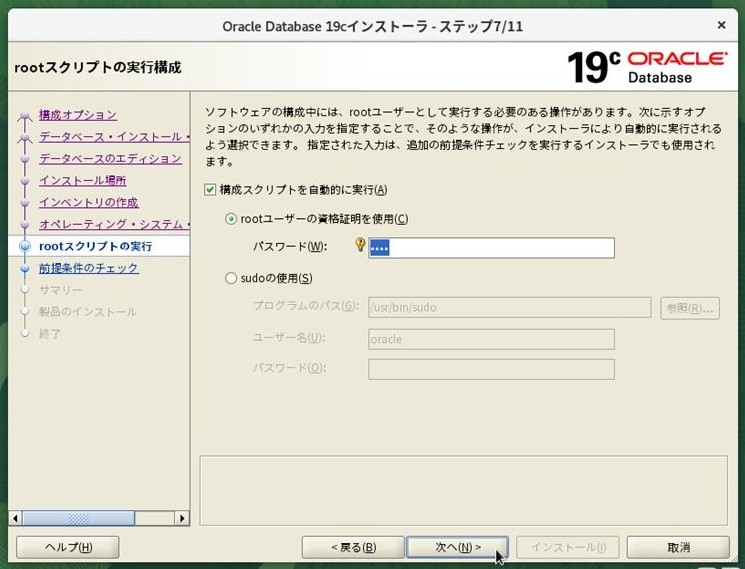The image size is (745, 569).
Task: Click the message area at bottom
Action: (464, 491)
